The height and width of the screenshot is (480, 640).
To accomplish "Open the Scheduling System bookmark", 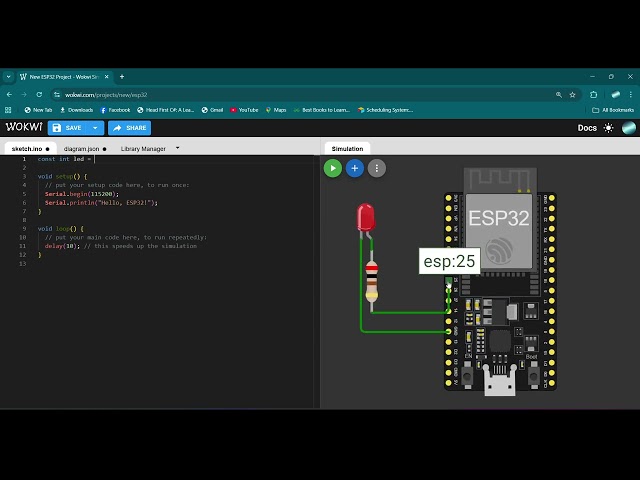I will click(385, 110).
